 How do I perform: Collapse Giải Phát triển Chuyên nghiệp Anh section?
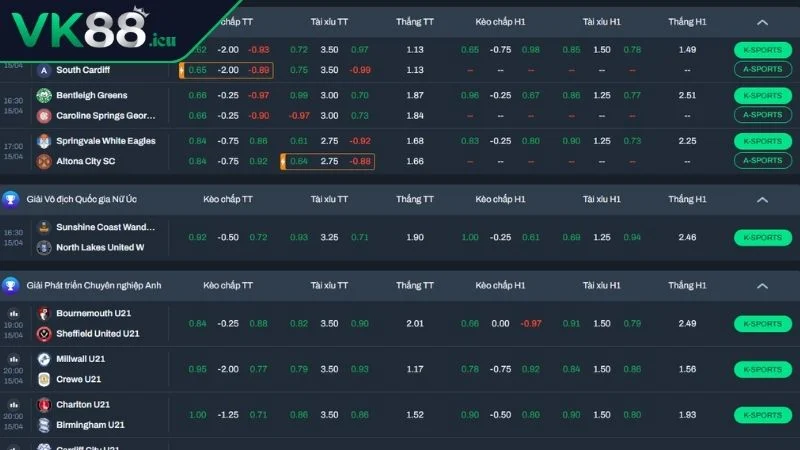[x=762, y=286]
